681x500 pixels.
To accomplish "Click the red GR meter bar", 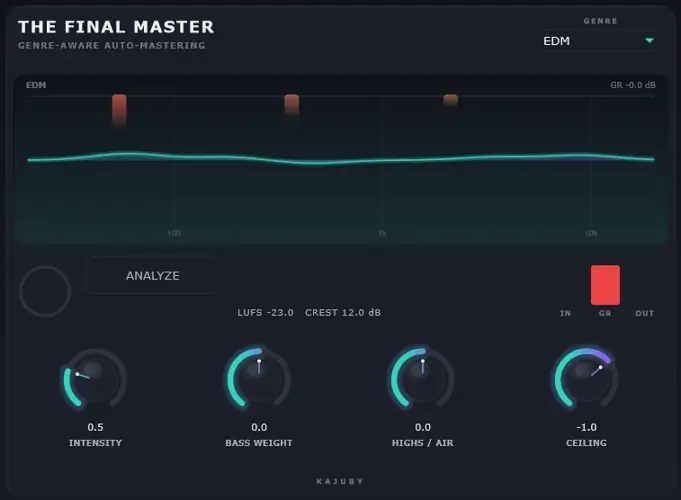I will (605, 285).
